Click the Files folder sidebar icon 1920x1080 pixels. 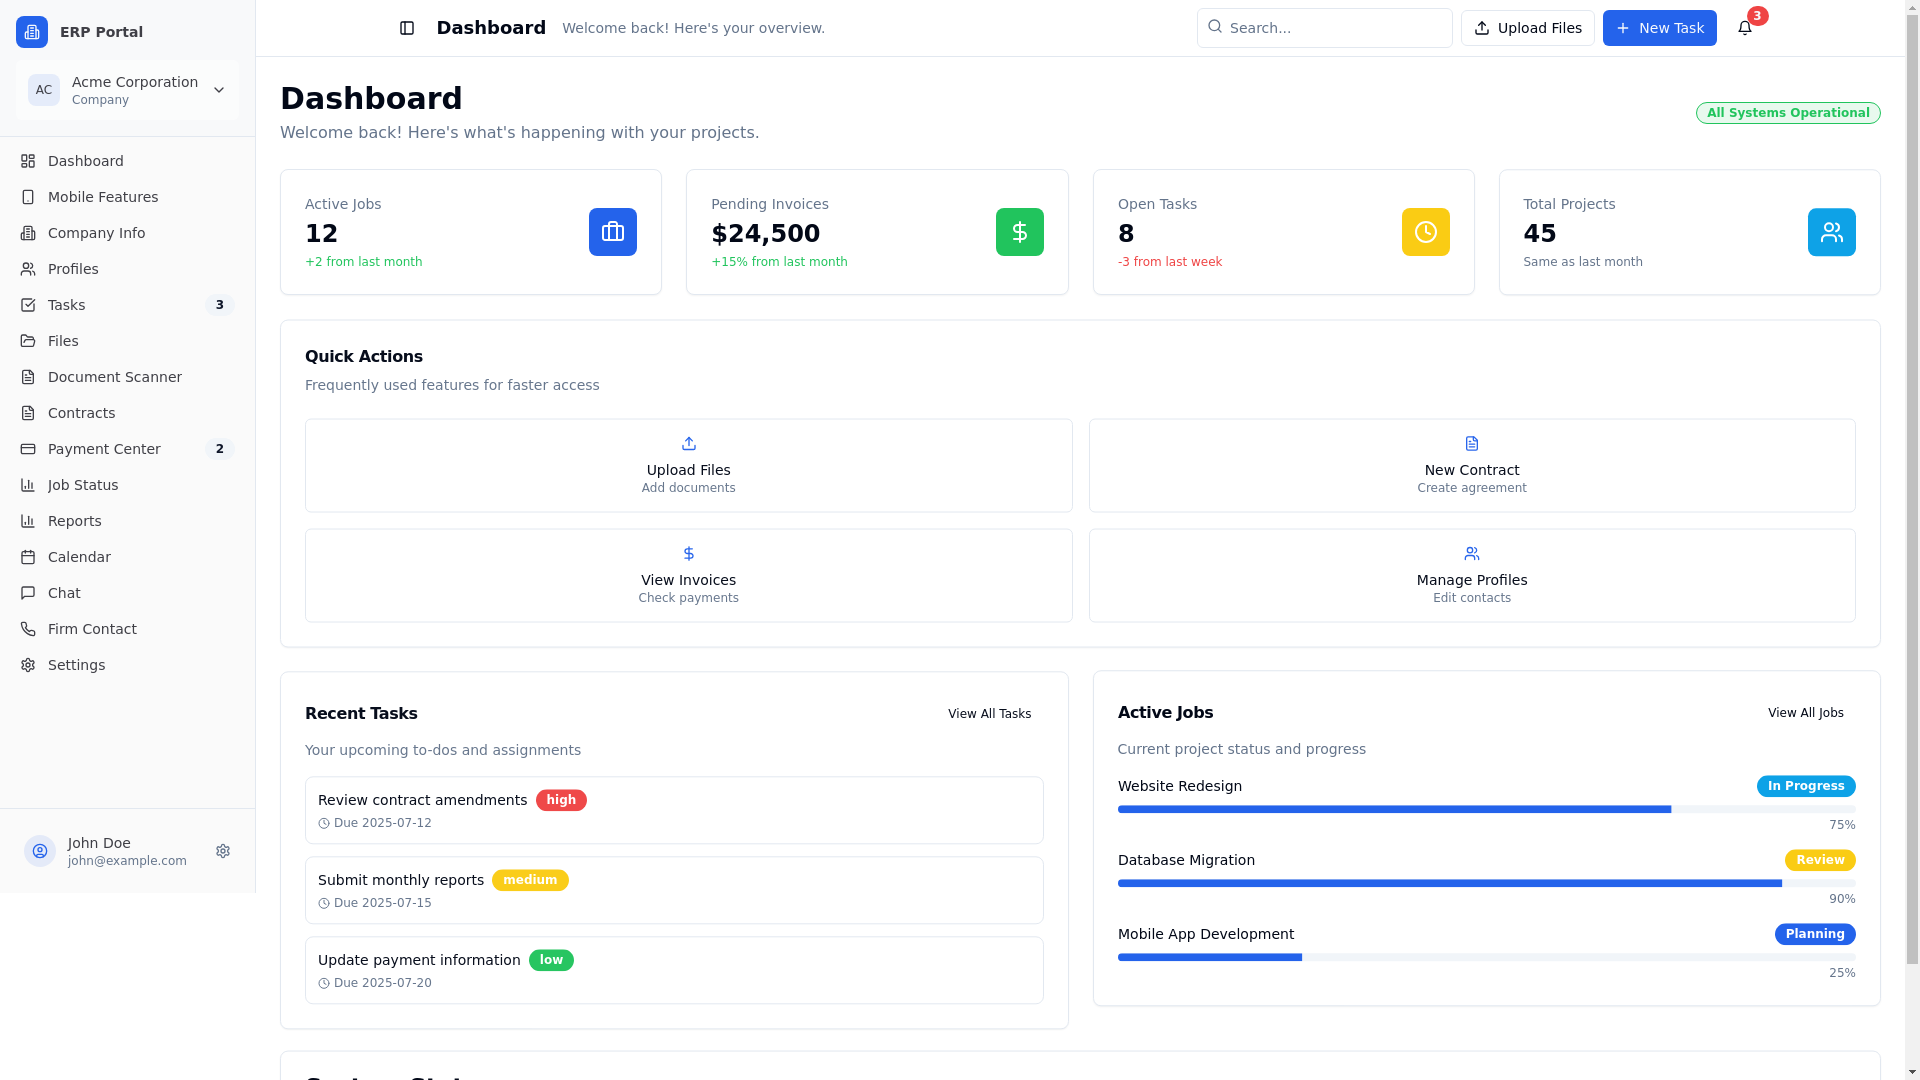click(x=28, y=341)
